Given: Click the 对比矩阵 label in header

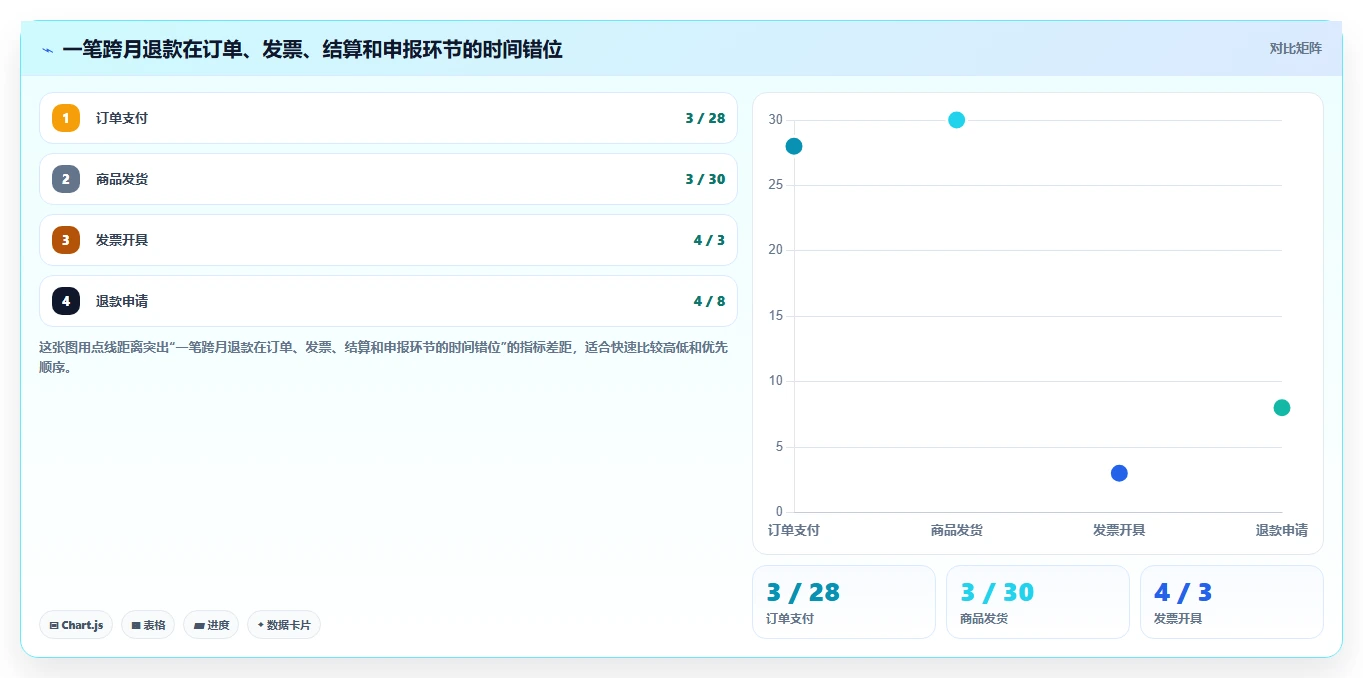Looking at the screenshot, I should pos(1296,49).
